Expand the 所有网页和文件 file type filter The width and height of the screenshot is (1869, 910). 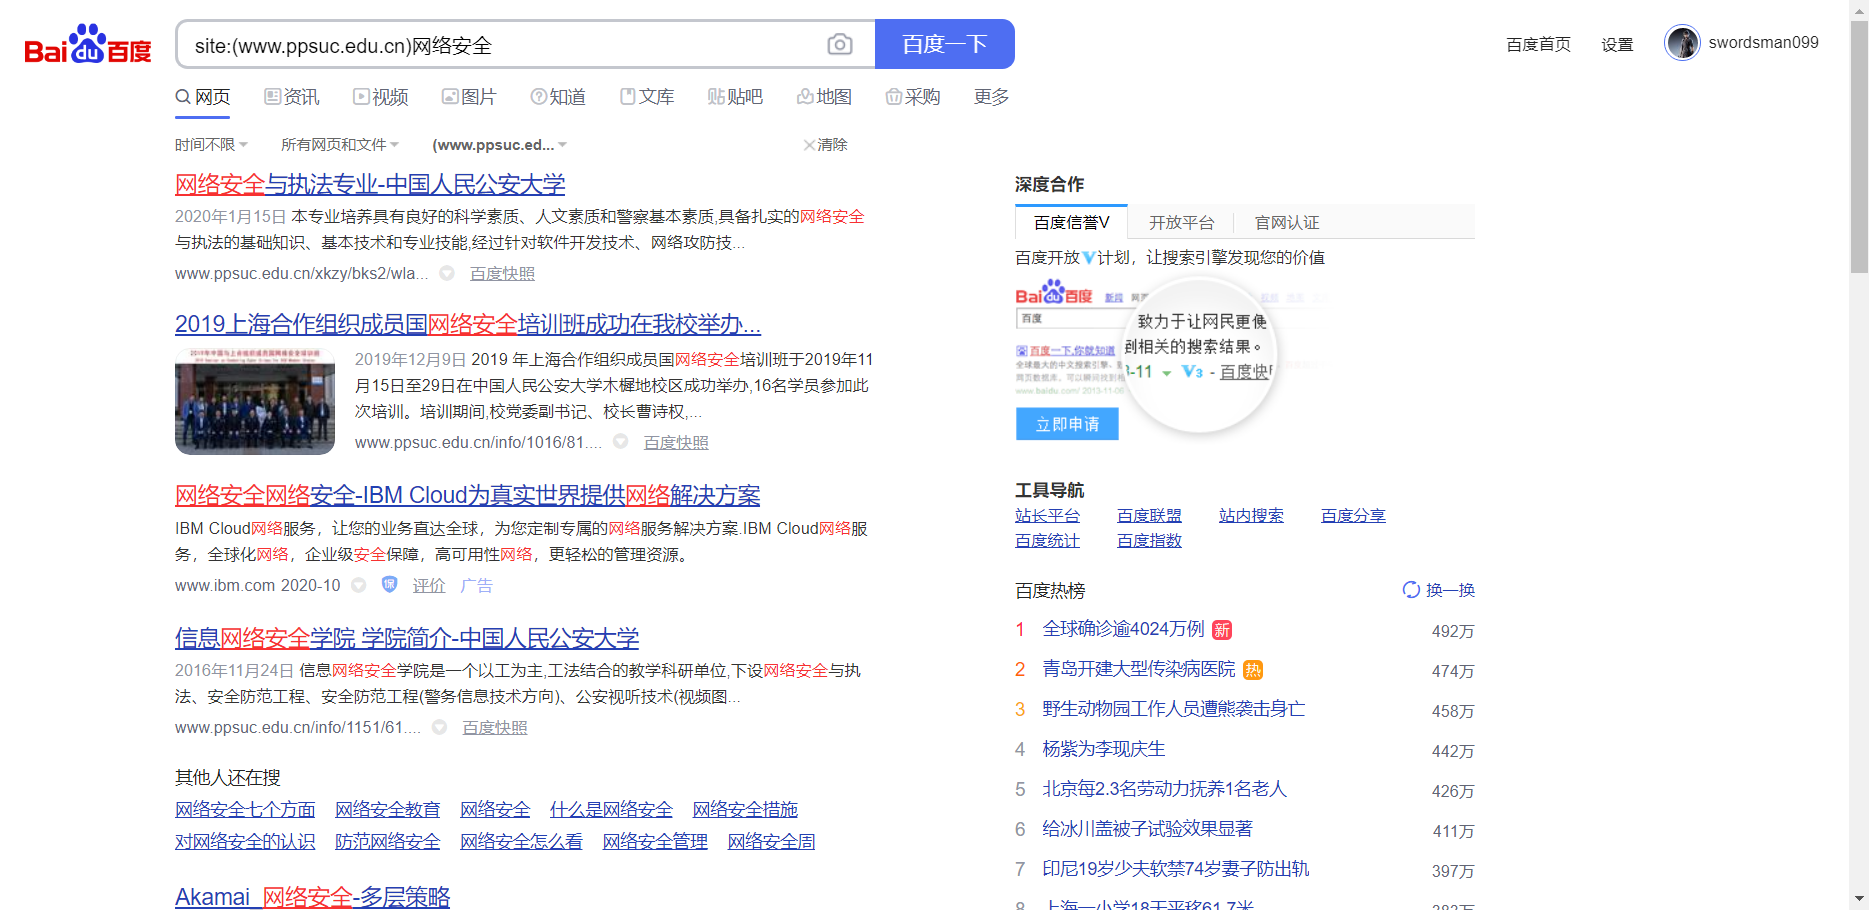click(340, 145)
